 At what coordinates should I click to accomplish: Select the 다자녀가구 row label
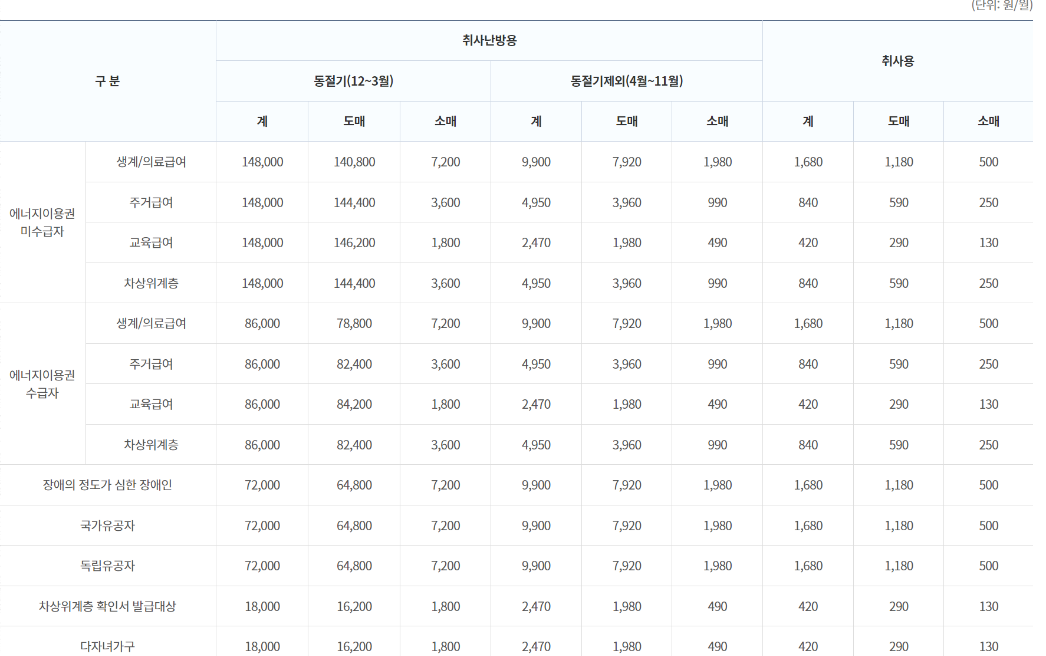[x=109, y=645]
